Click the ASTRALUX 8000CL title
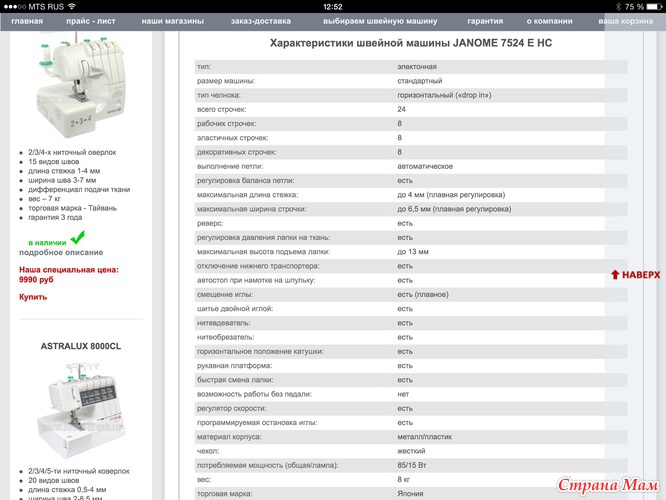Image resolution: width=666 pixels, height=500 pixels. (x=81, y=346)
